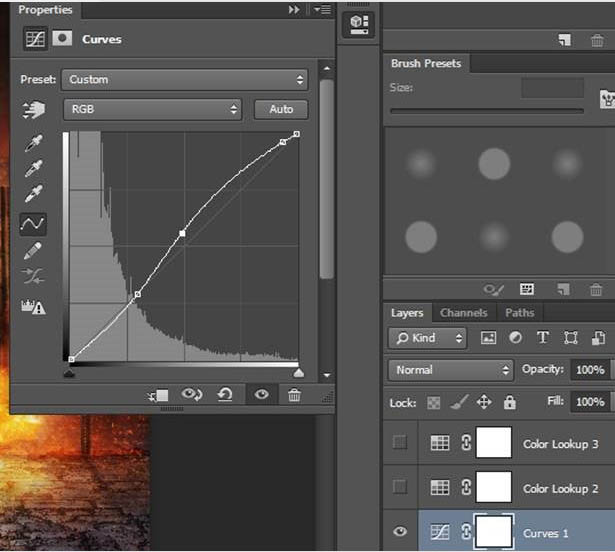Viewport: 615px width, 552px height.
Task: Click trash icon in upper right panel
Action: pos(597,40)
